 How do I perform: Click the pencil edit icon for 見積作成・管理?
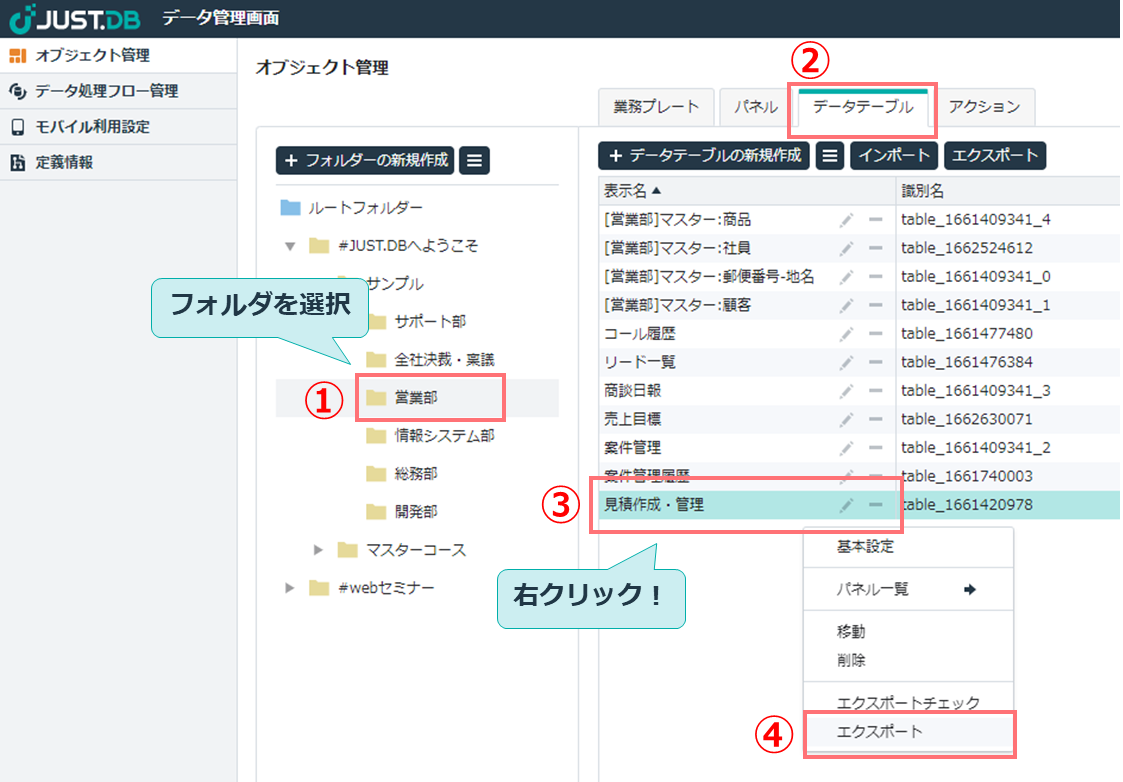click(x=848, y=505)
